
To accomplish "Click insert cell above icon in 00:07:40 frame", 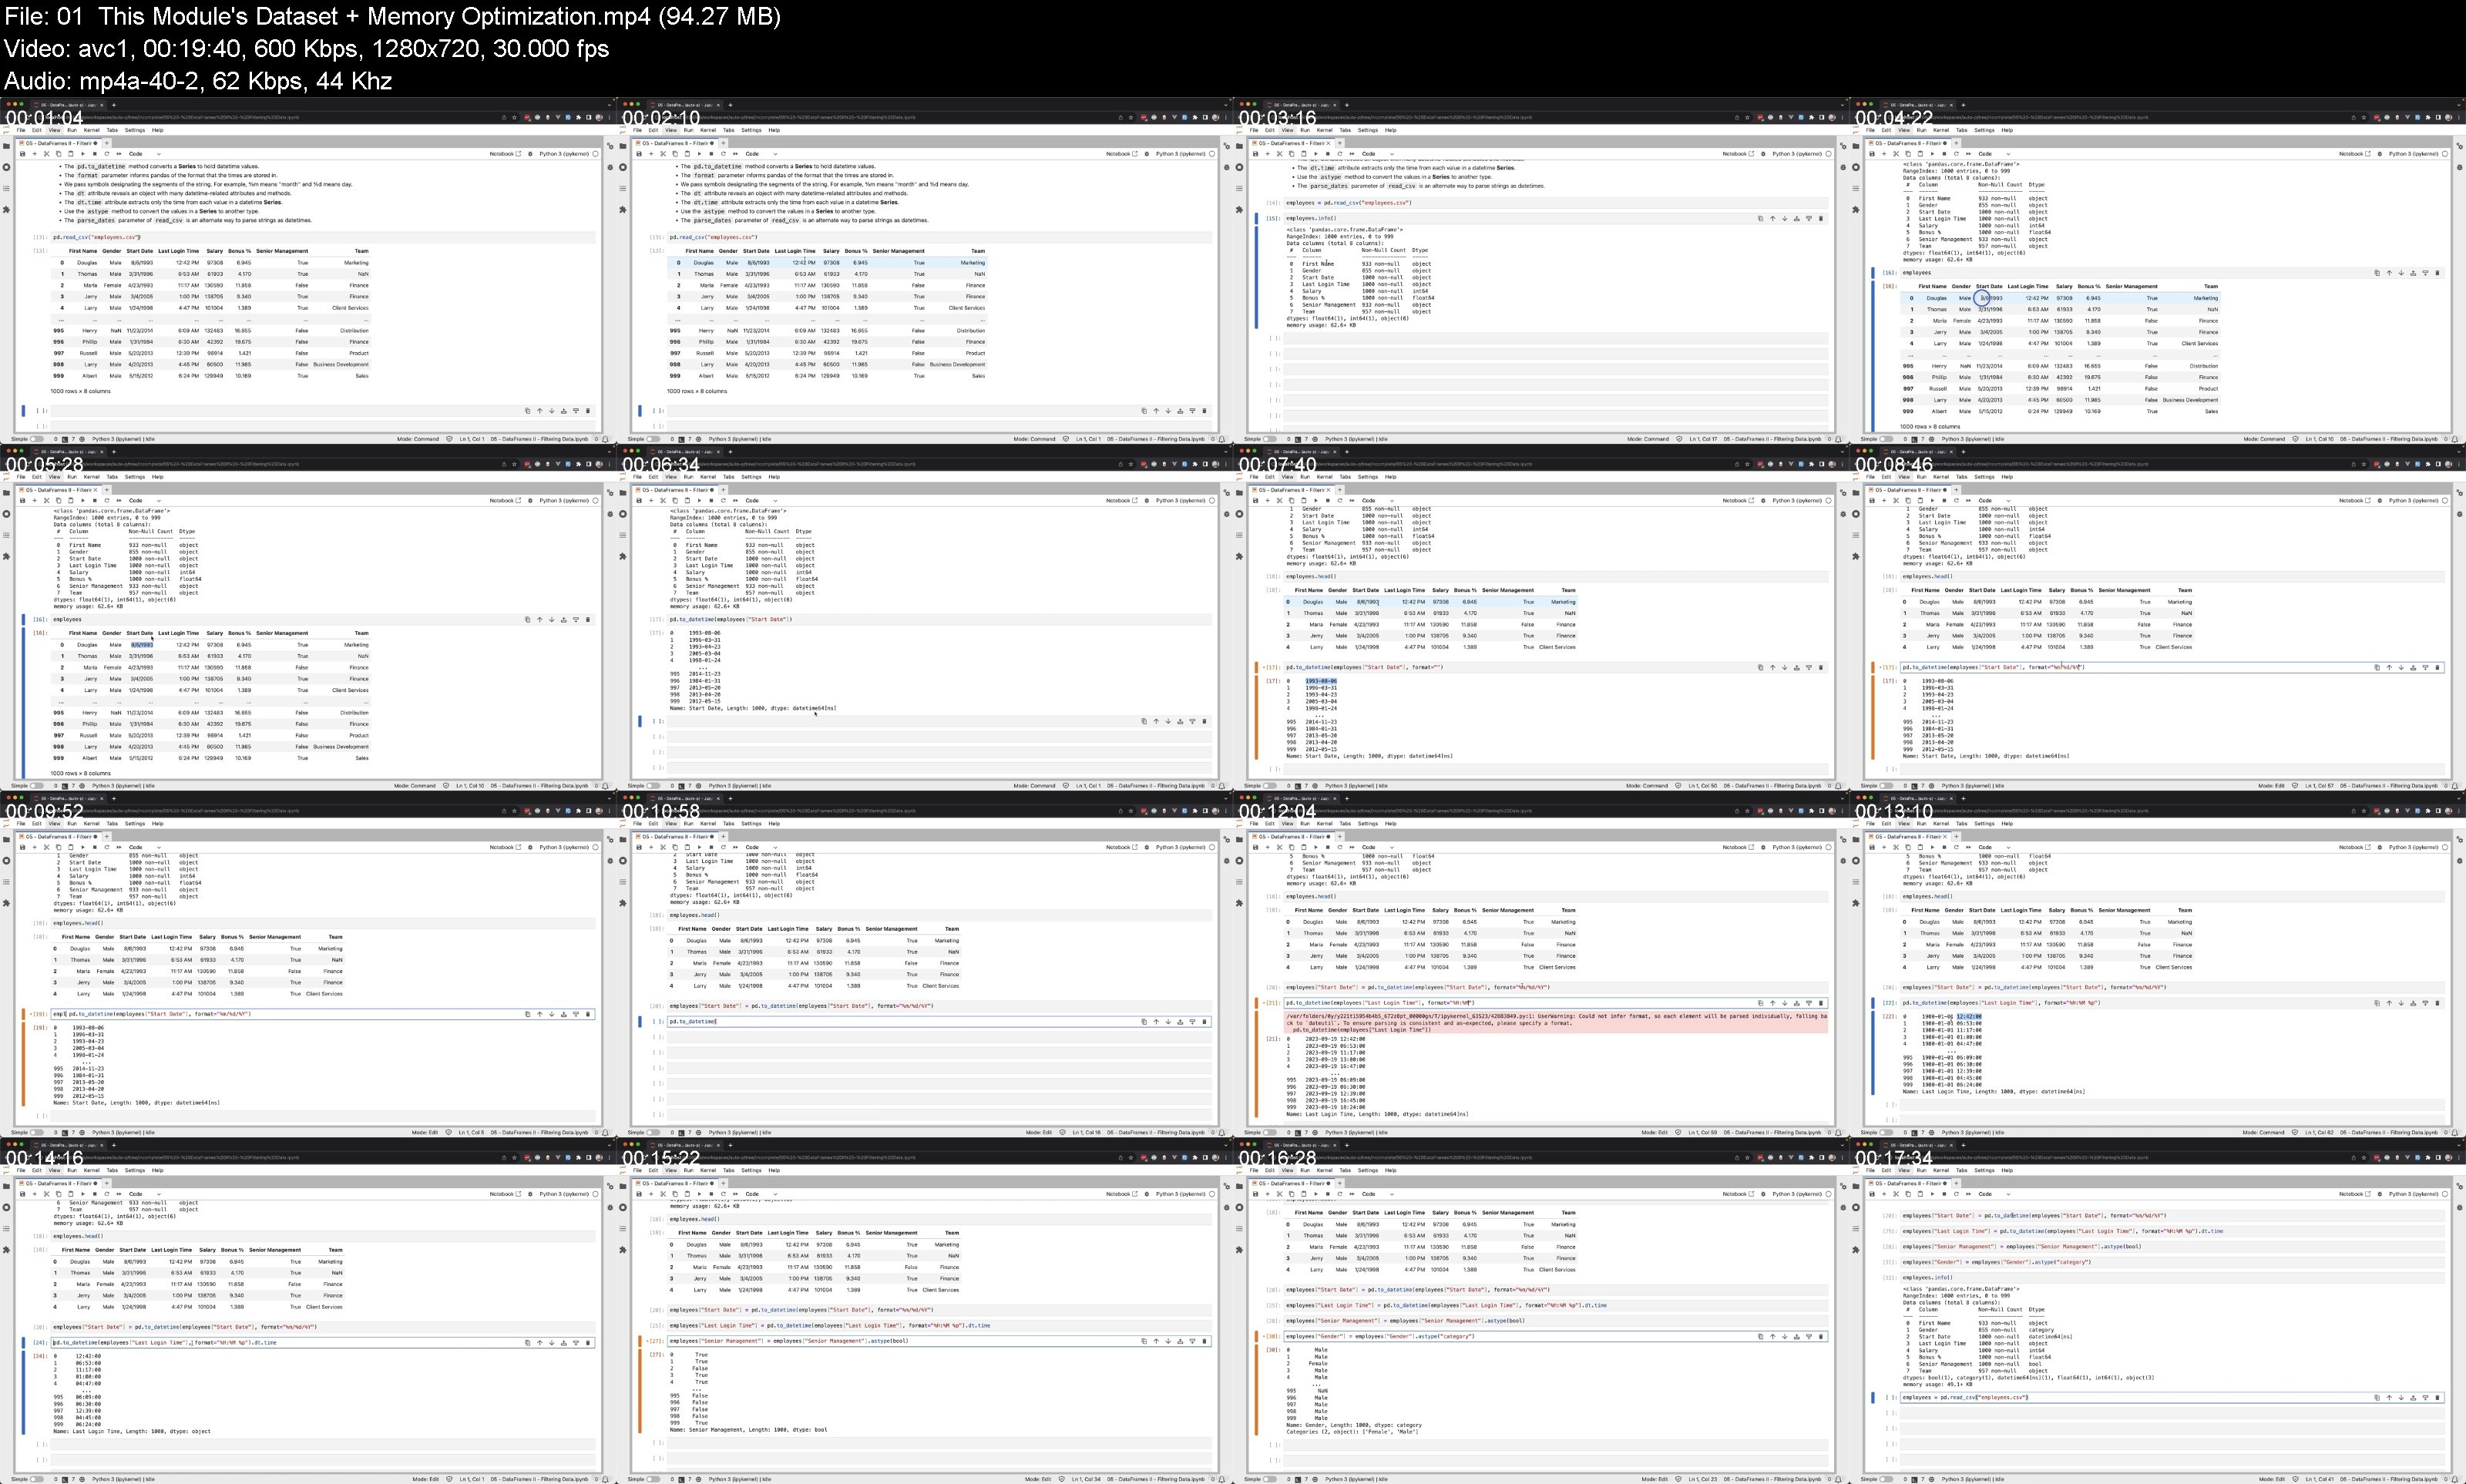I will [x=1796, y=667].
